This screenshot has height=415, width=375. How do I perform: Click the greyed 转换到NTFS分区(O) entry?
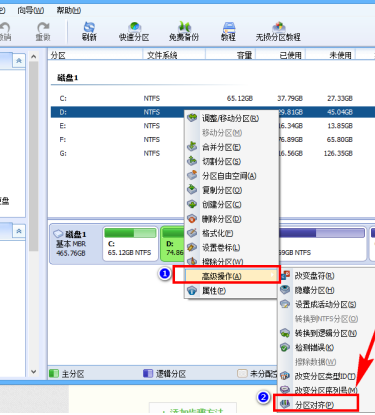[x=327, y=319]
